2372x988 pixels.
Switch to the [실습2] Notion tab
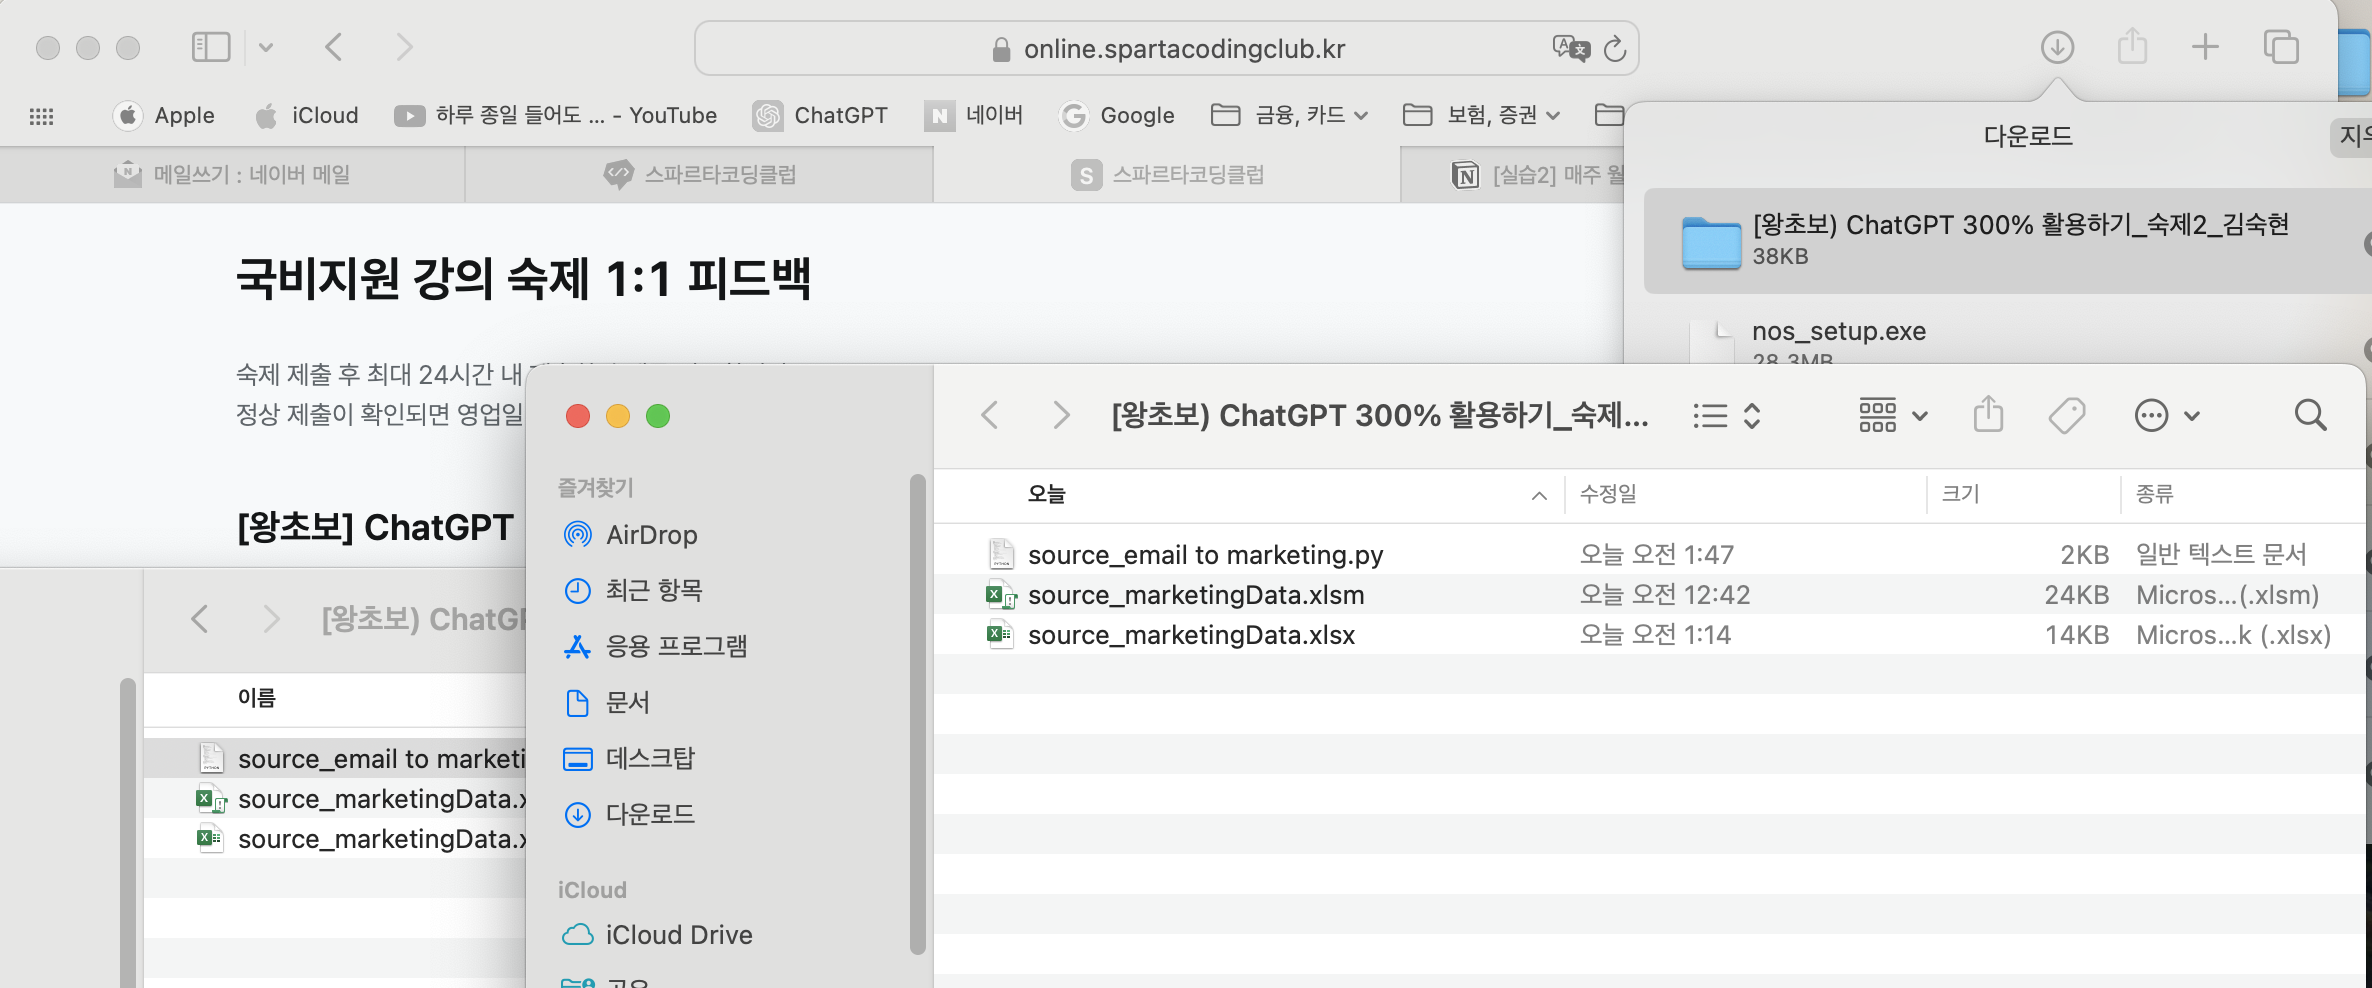point(1512,175)
